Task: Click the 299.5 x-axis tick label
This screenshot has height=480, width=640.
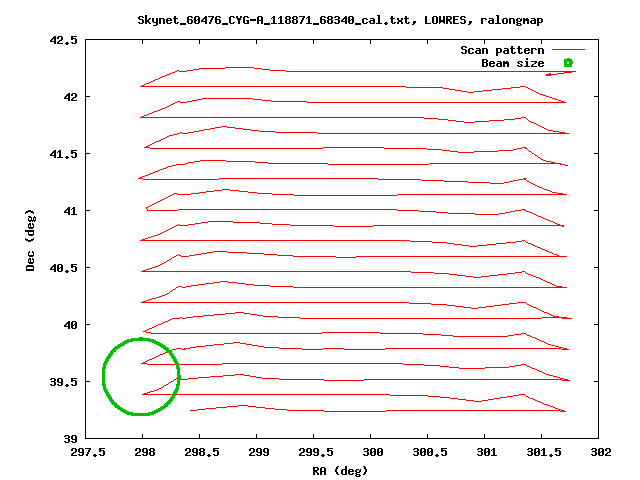Action: pos(316,452)
